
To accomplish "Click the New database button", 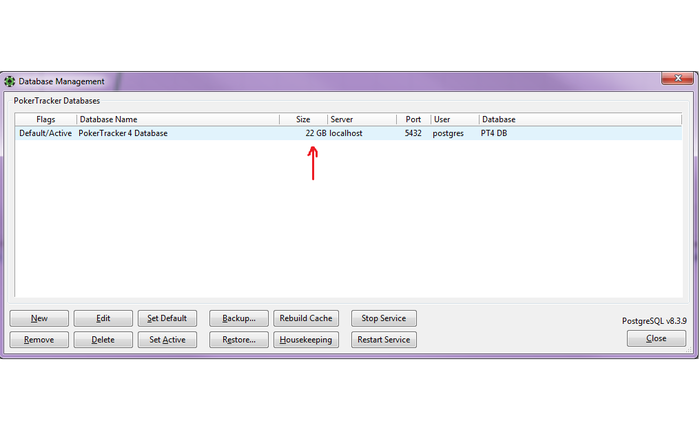I will pos(39,318).
